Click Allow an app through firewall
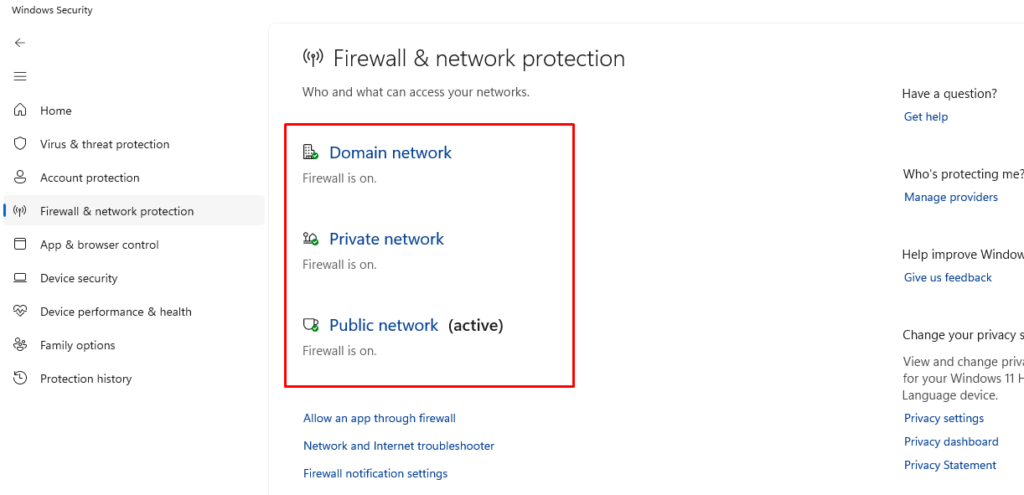Image resolution: width=1024 pixels, height=495 pixels. [x=379, y=418]
